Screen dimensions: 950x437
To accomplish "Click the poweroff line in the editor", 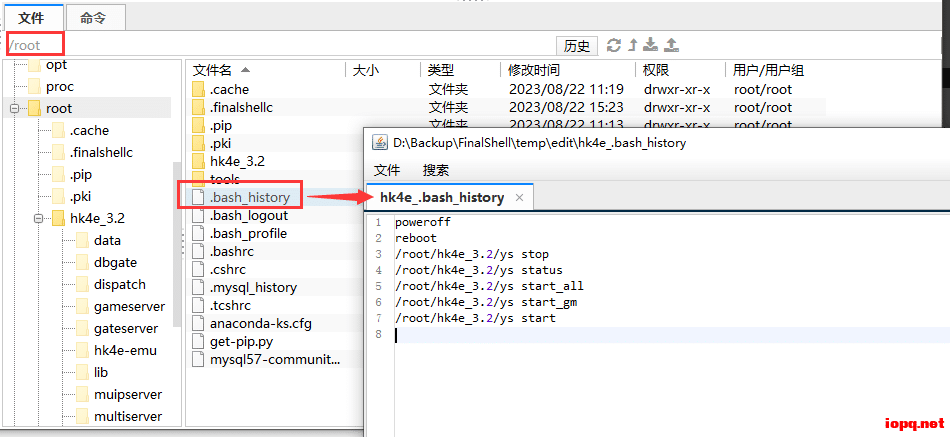I will click(423, 222).
